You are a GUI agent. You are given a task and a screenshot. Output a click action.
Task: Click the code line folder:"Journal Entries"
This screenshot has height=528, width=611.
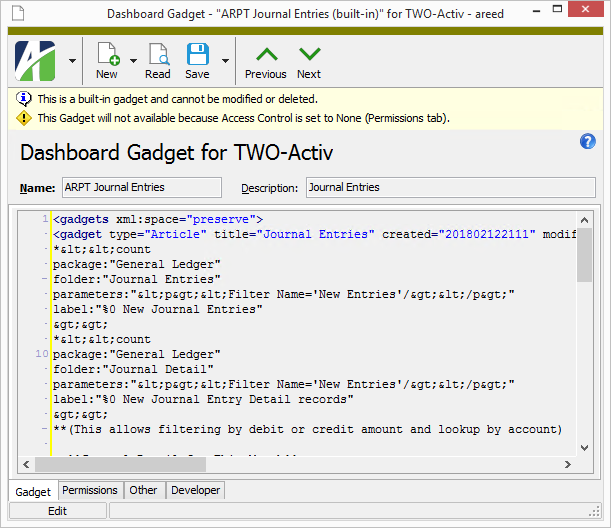pos(137,279)
